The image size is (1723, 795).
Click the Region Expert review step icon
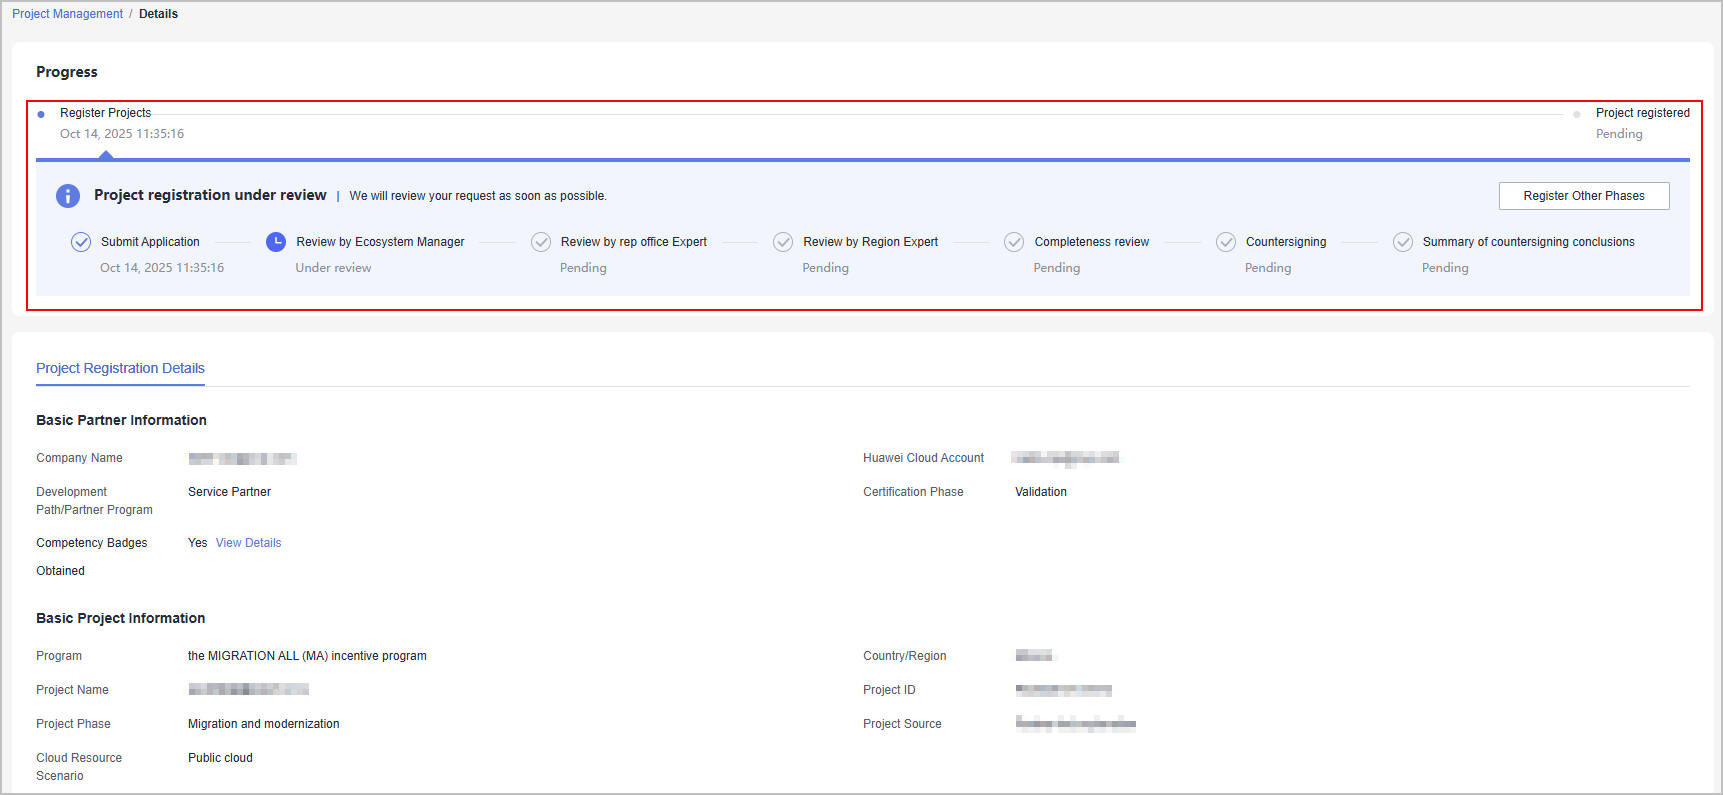coord(783,242)
